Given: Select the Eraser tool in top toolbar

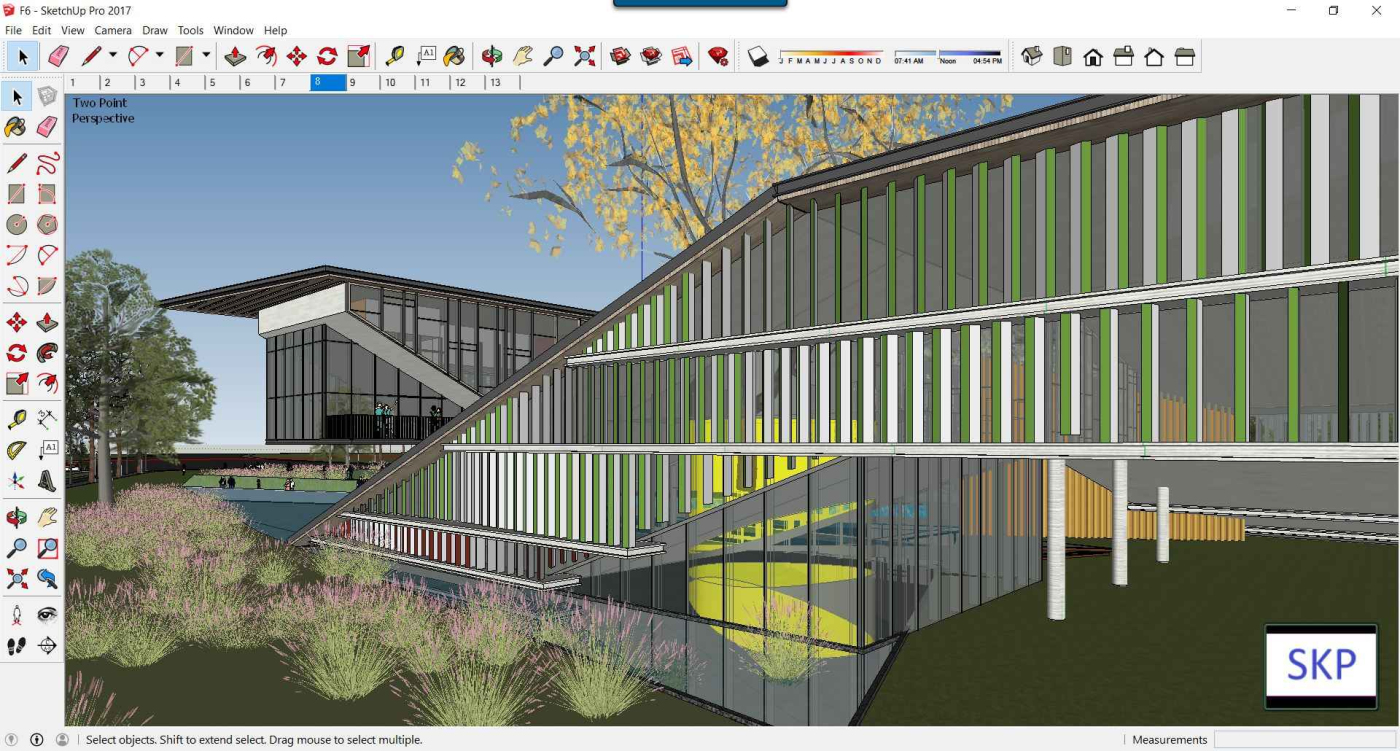Looking at the screenshot, I should coord(58,56).
